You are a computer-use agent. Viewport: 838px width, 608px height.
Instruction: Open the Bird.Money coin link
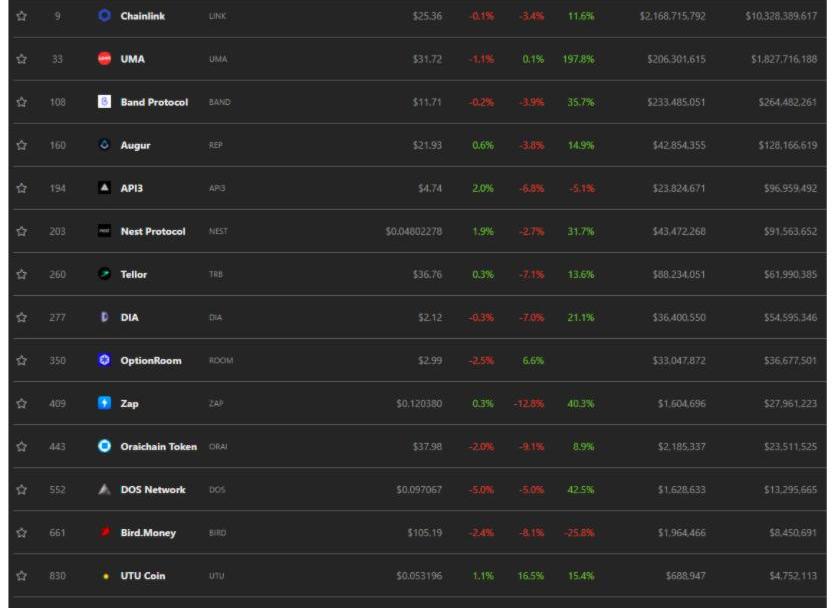click(148, 533)
